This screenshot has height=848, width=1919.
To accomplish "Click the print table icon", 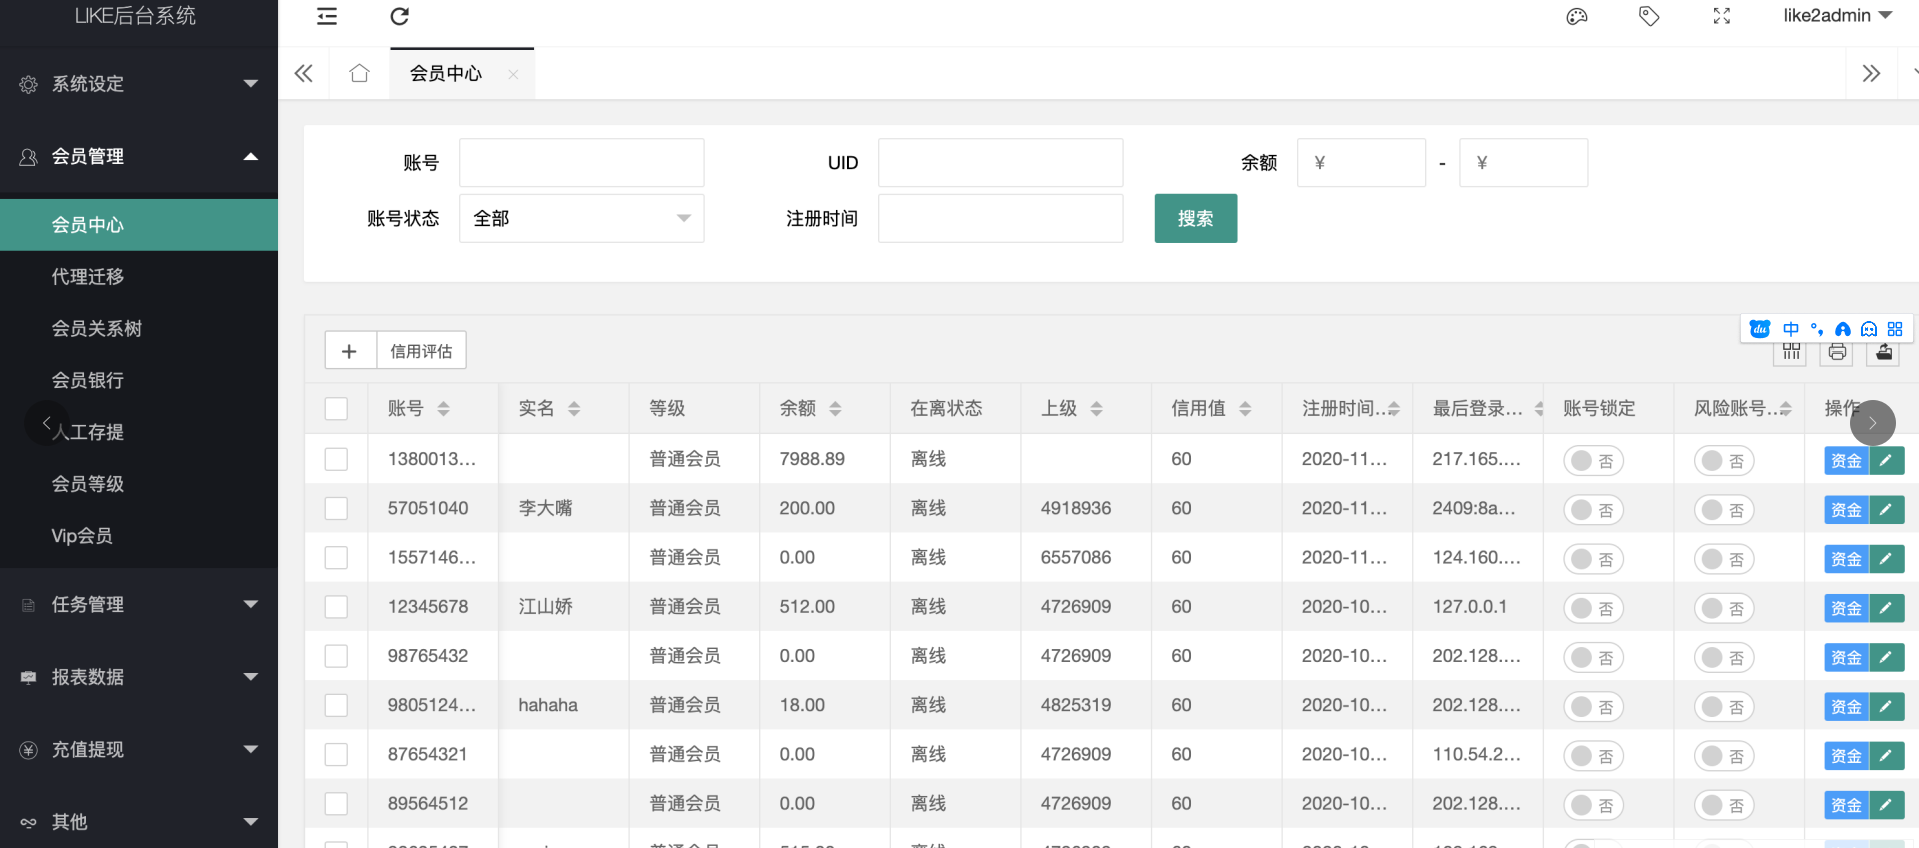I will (1837, 352).
